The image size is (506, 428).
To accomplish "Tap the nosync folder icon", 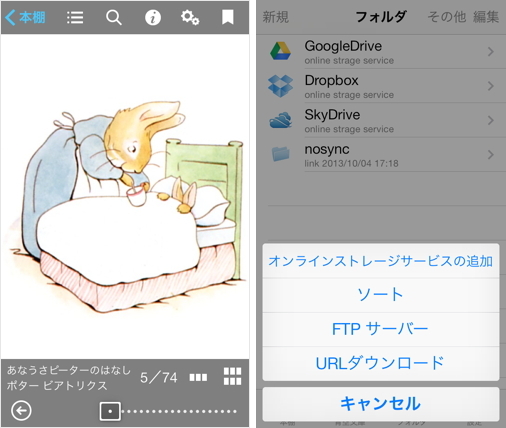I will click(281, 154).
